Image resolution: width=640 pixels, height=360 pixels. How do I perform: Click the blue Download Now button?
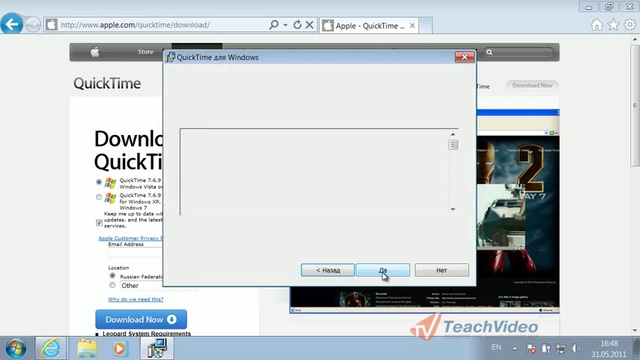tap(141, 319)
